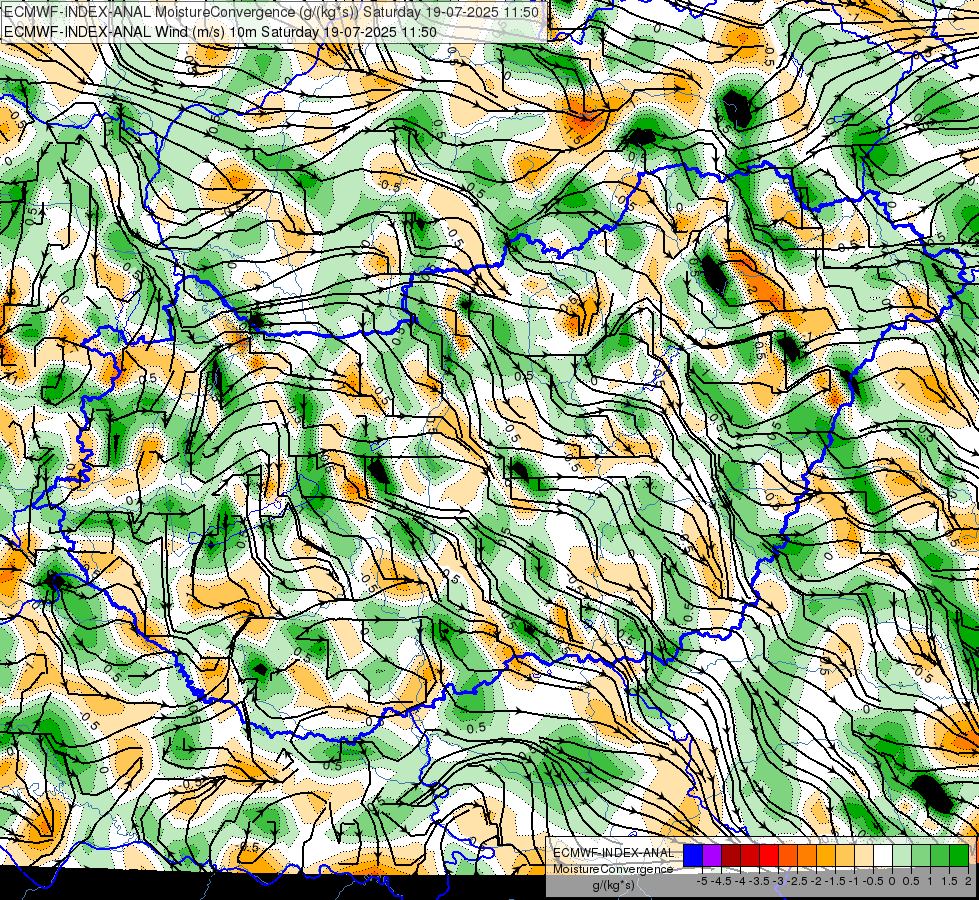The image size is (979, 900).
Task: Select the legend swatch between -2.5 and -2
Action: (x=807, y=855)
